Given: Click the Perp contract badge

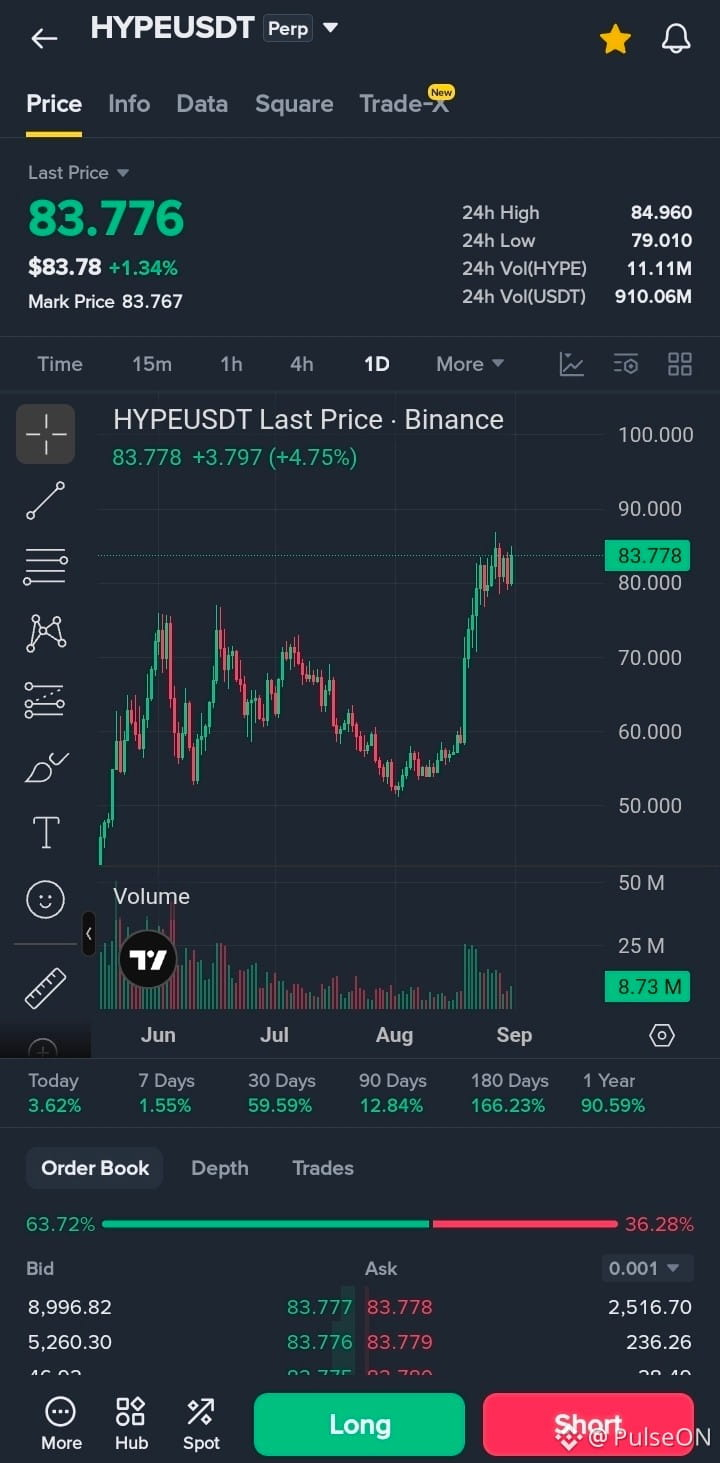Looking at the screenshot, I should (288, 29).
